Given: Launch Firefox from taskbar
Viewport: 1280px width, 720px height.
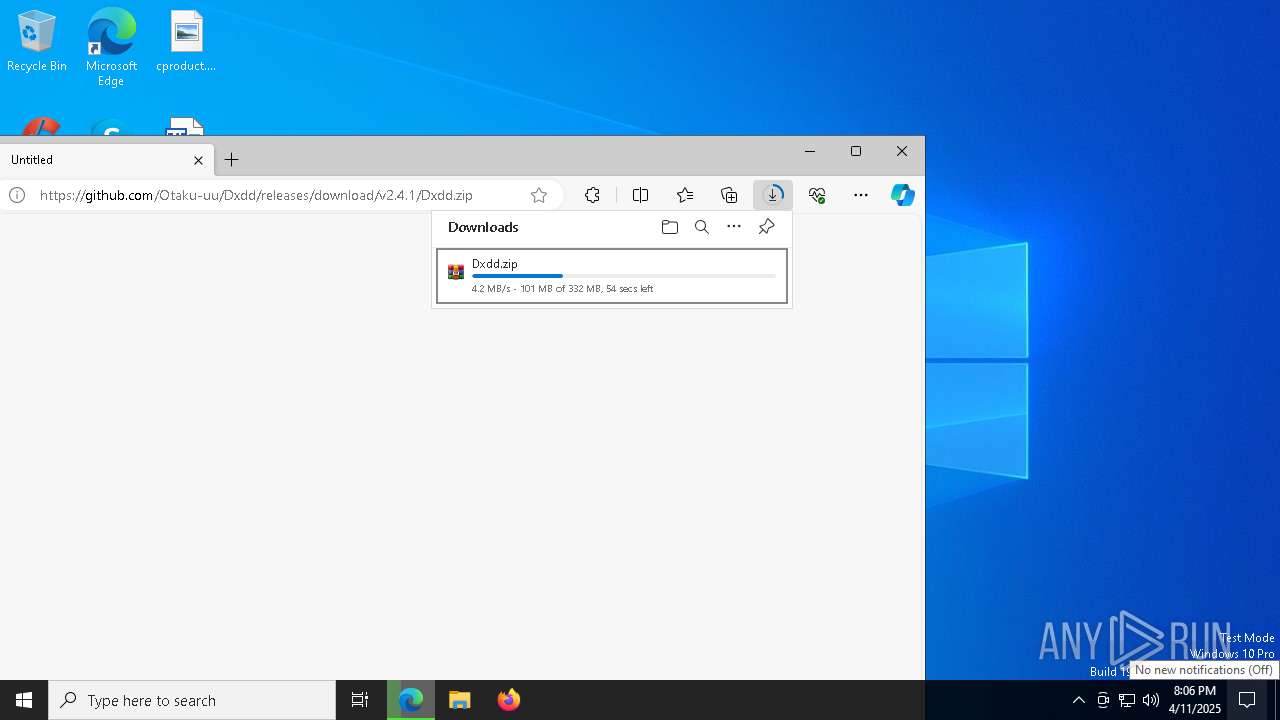Looking at the screenshot, I should (x=509, y=700).
